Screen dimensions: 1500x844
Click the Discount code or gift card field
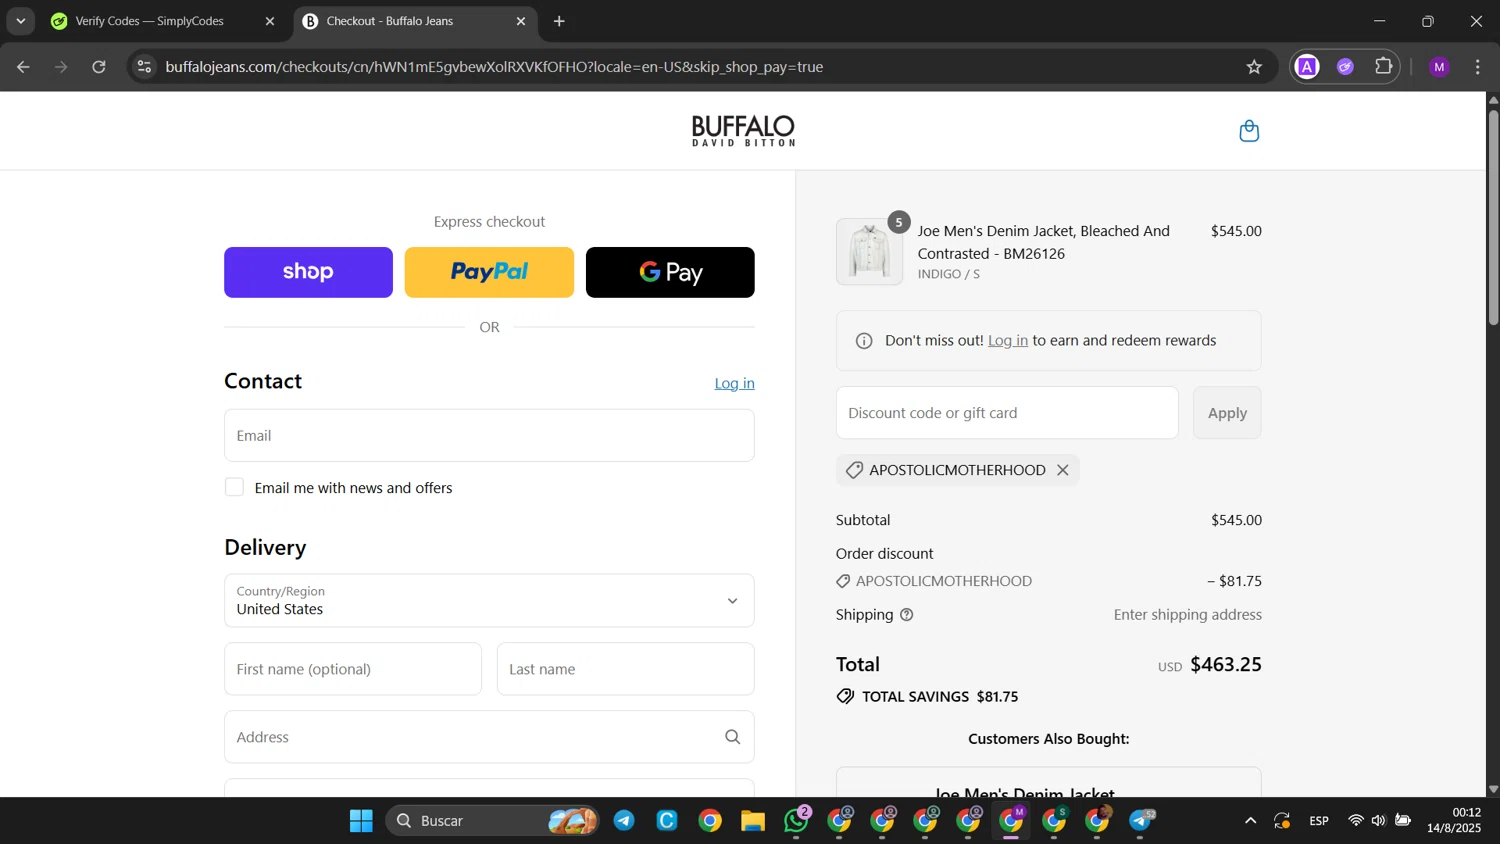pyautogui.click(x=1007, y=413)
